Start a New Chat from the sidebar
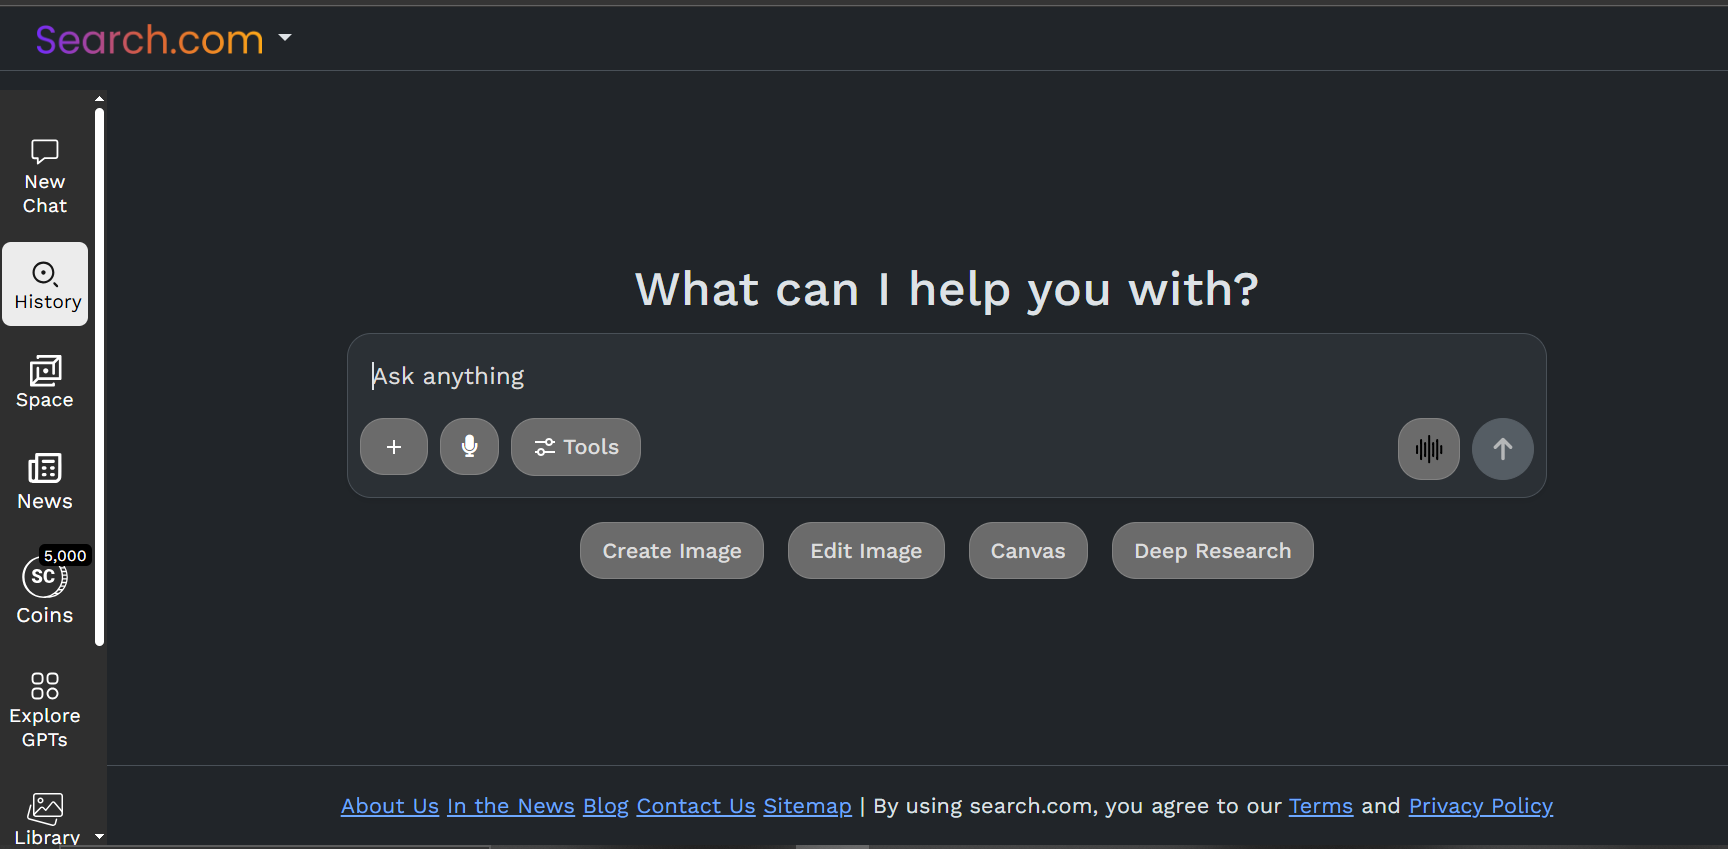 [44, 176]
